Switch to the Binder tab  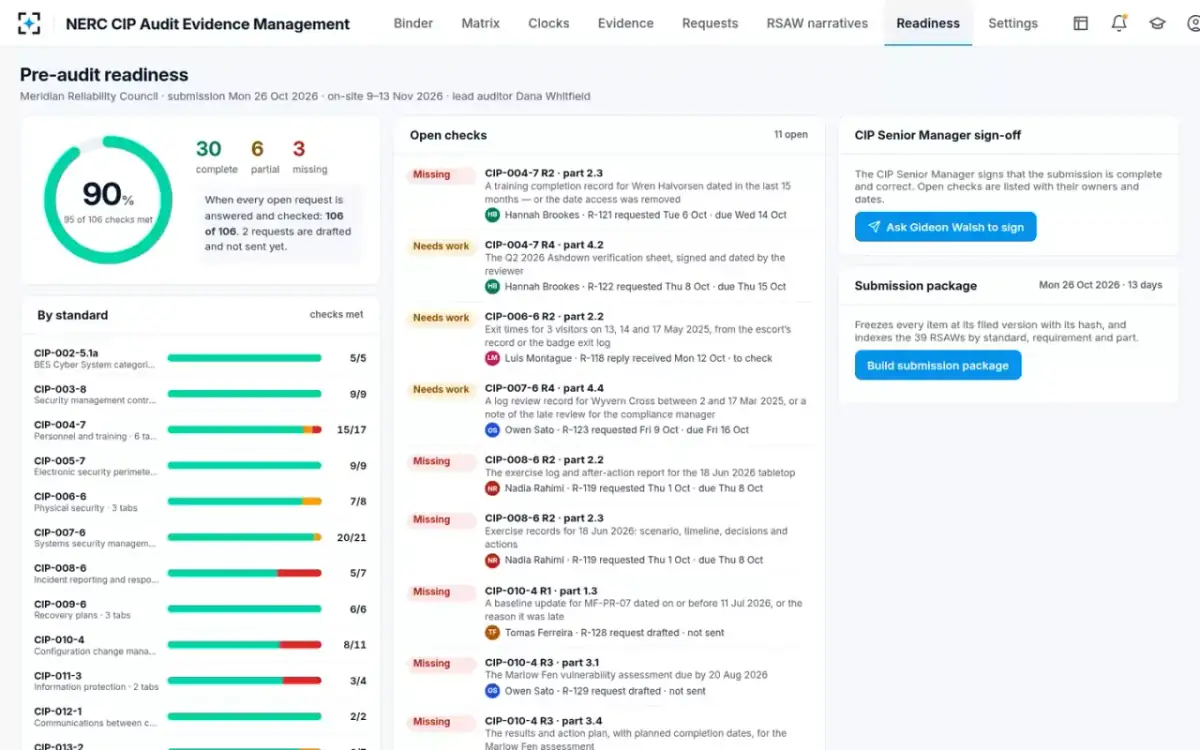413,23
